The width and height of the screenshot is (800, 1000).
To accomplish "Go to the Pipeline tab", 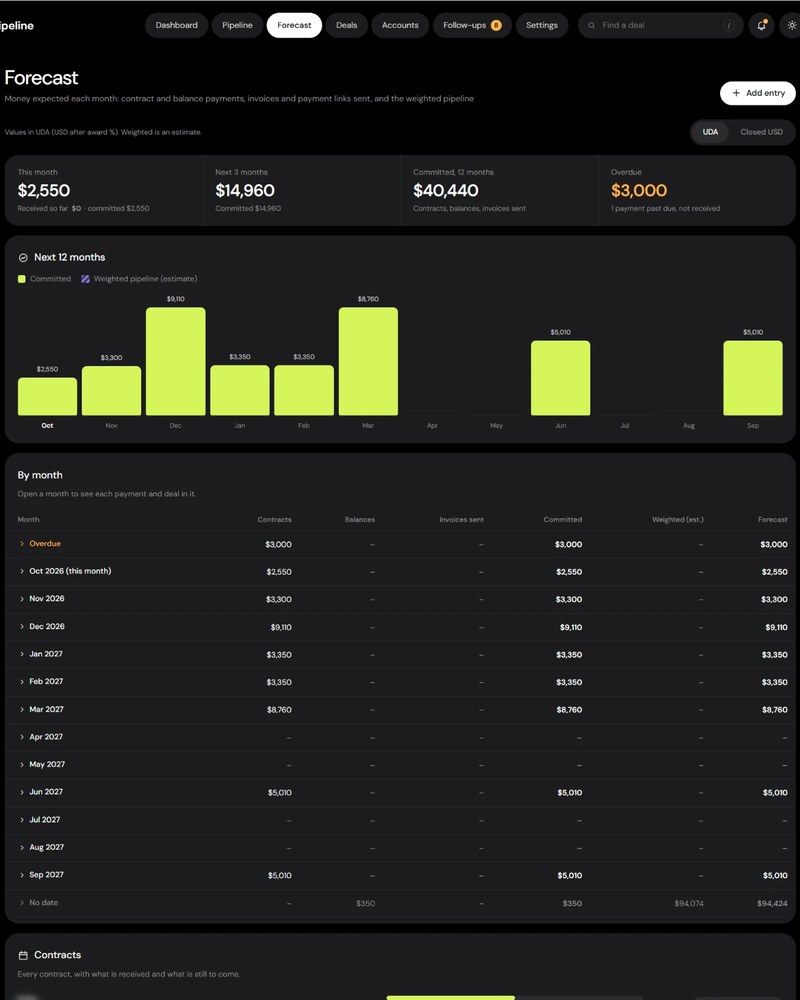I will 237,26.
